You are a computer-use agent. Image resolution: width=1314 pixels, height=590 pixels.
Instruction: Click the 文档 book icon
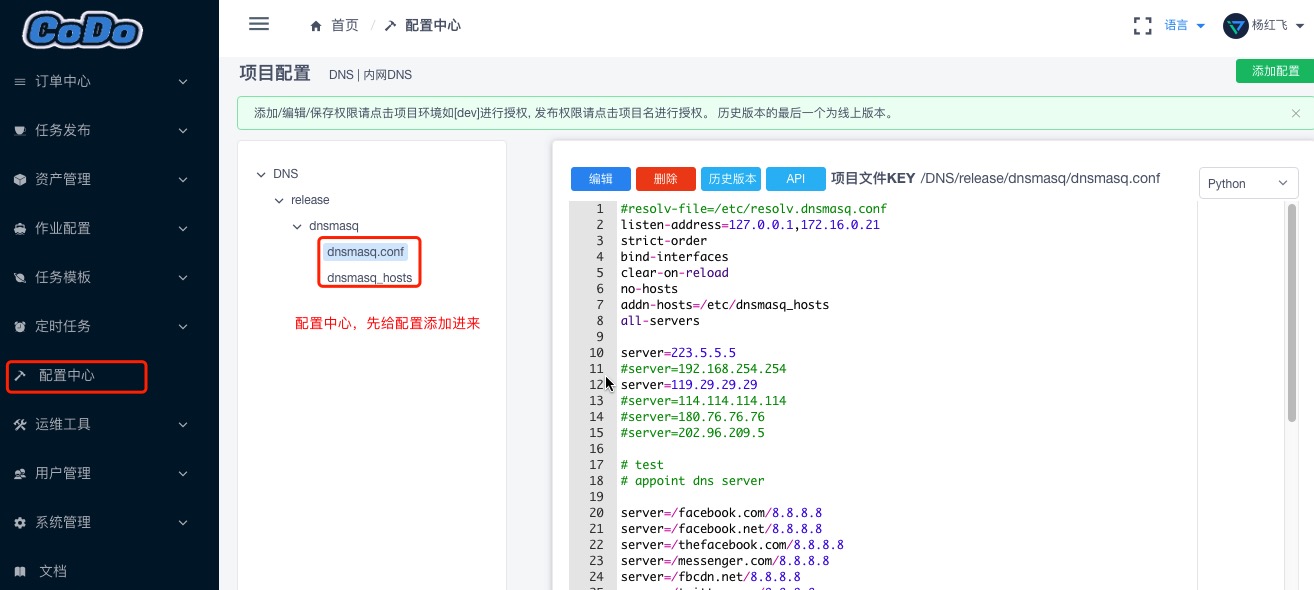[x=20, y=572]
